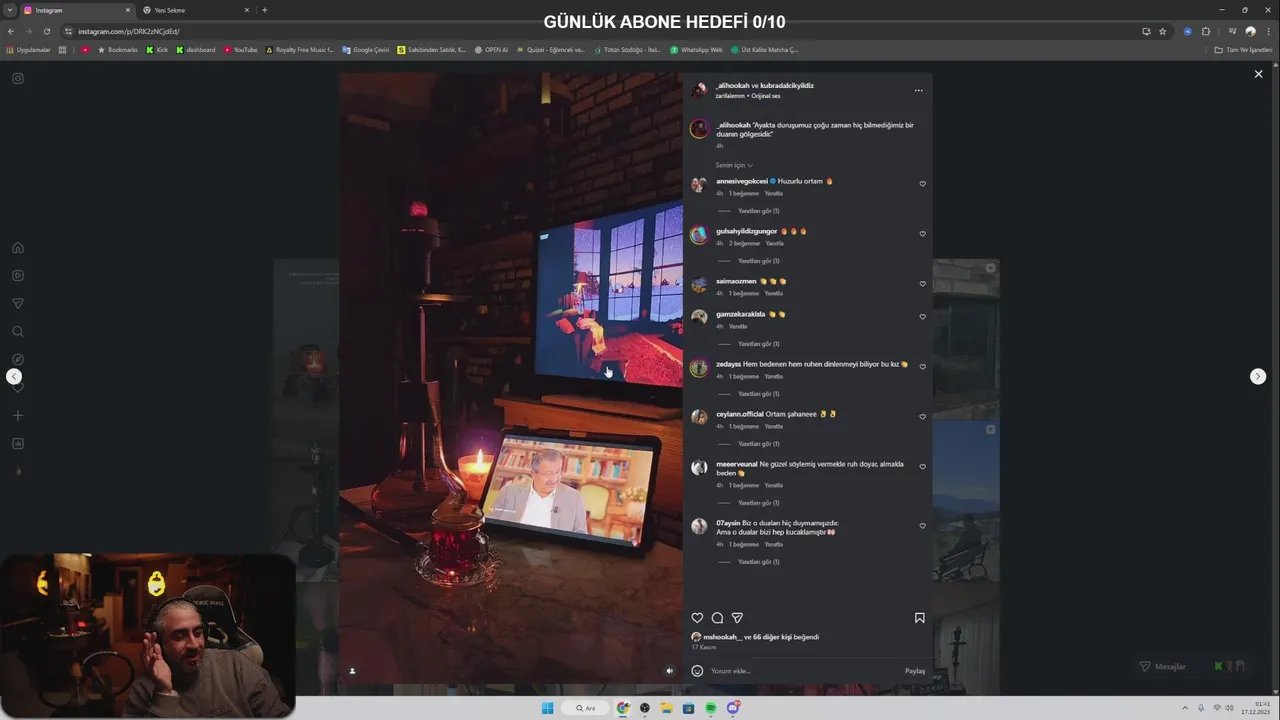Open Explore compass in Instagram sidebar

tap(18, 359)
